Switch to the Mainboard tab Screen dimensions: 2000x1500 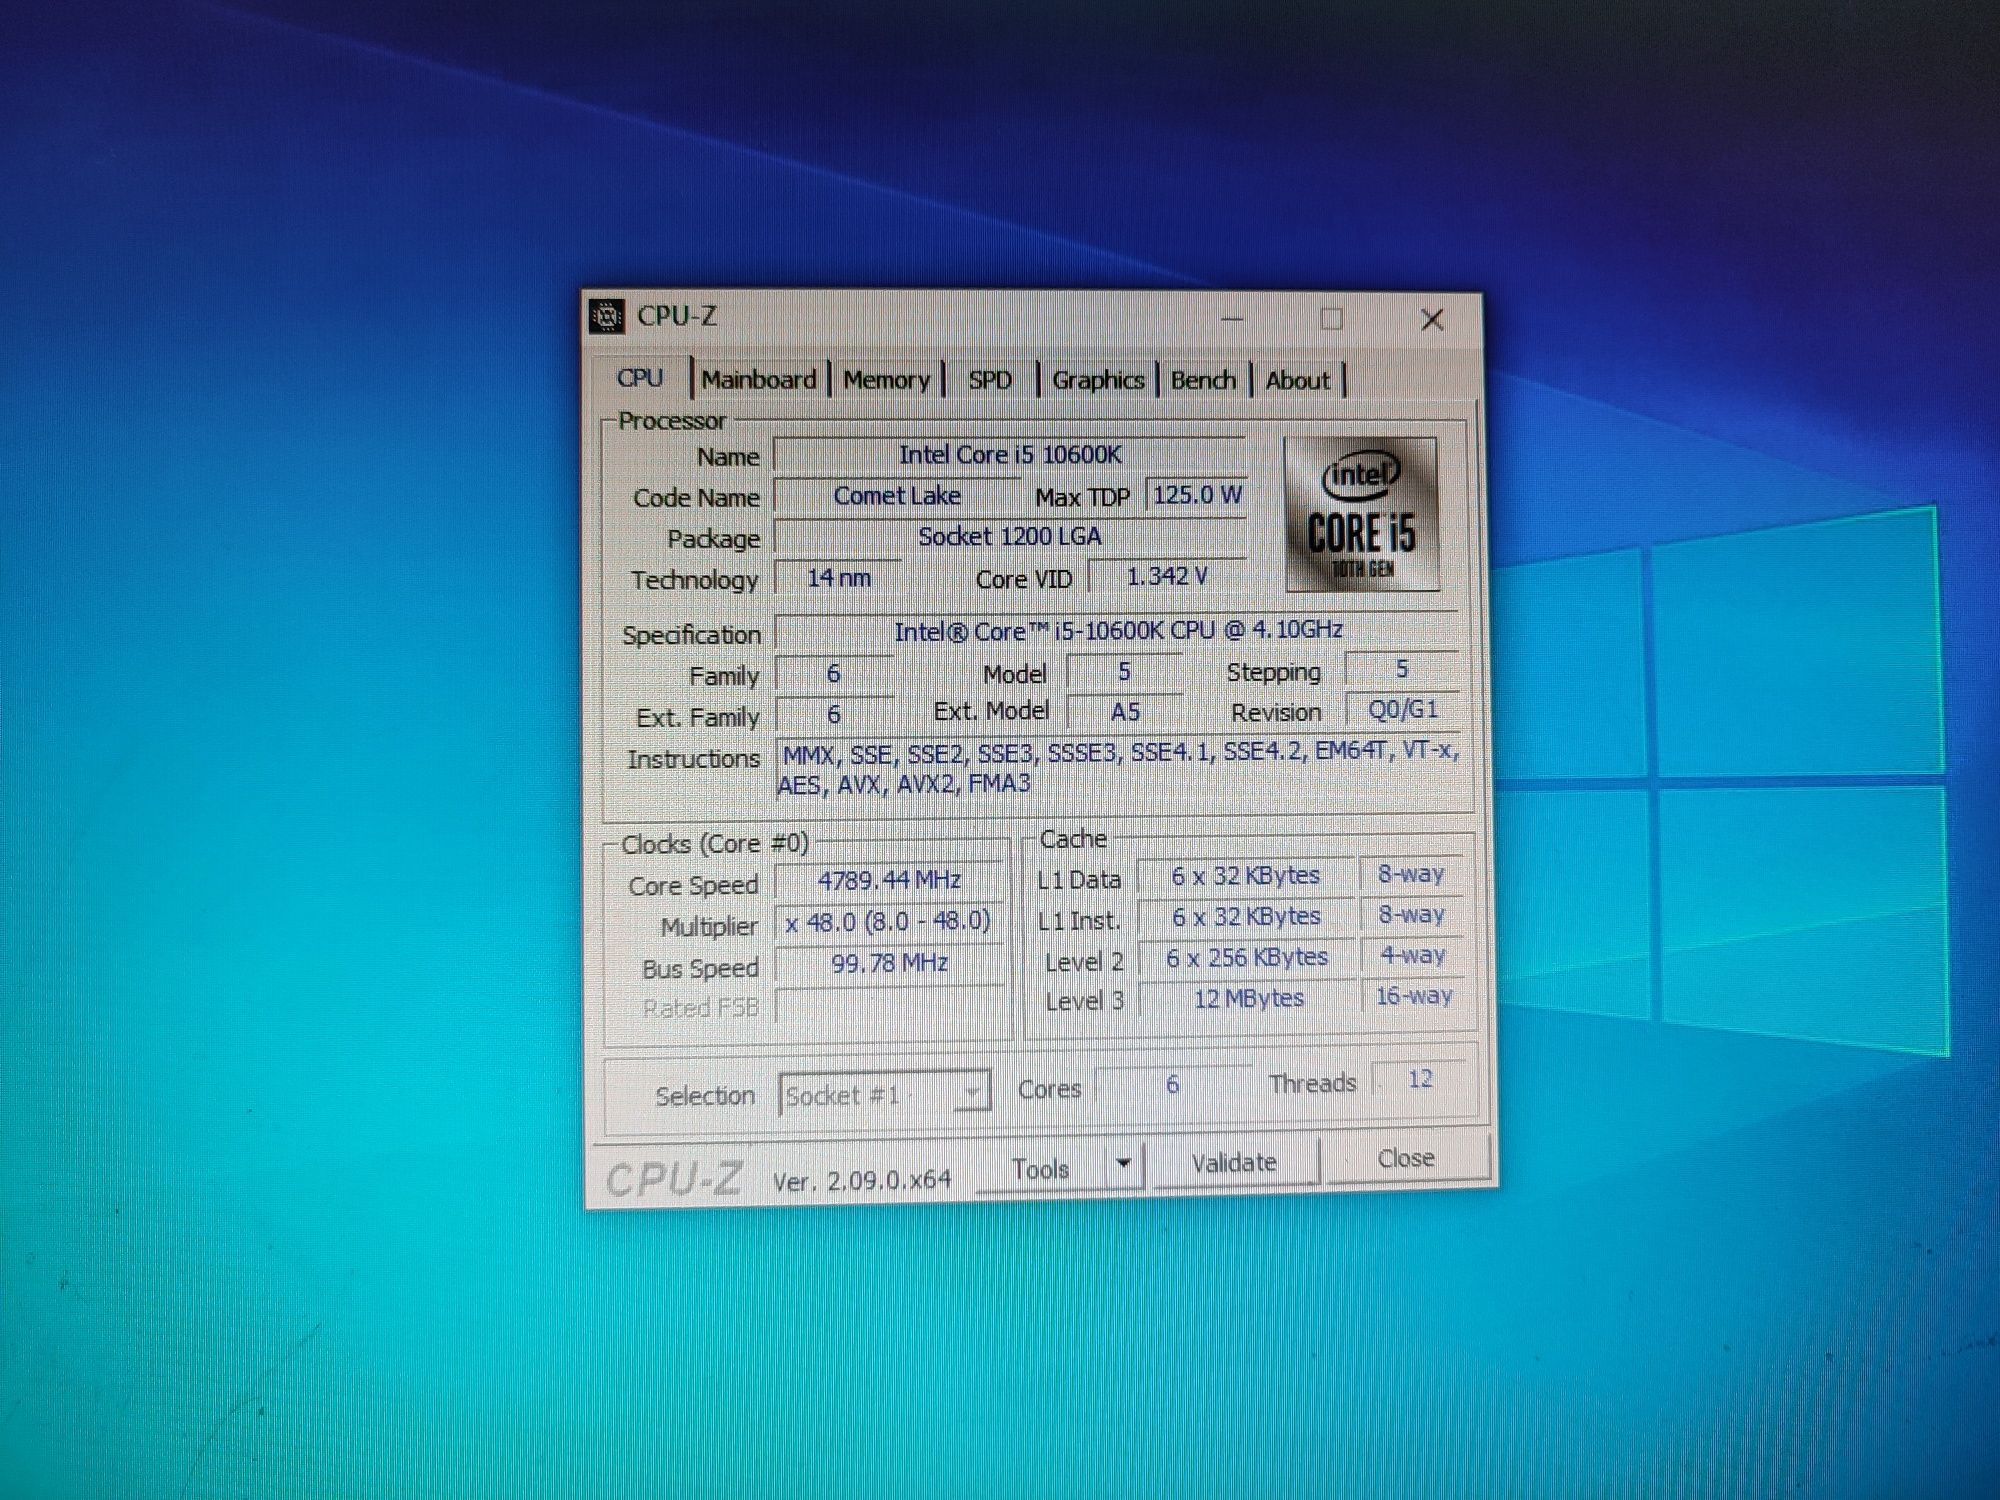759,380
